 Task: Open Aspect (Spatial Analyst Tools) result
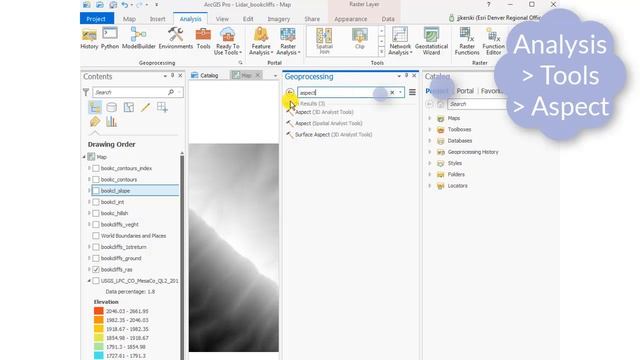[x=328, y=123]
